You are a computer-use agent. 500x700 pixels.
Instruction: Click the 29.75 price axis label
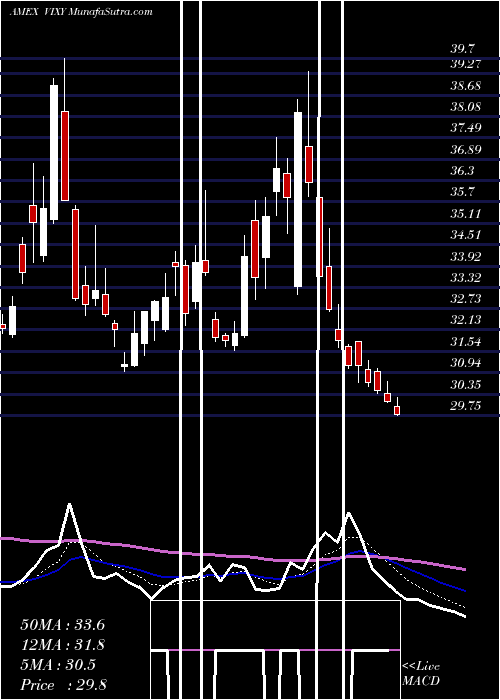[x=466, y=406]
